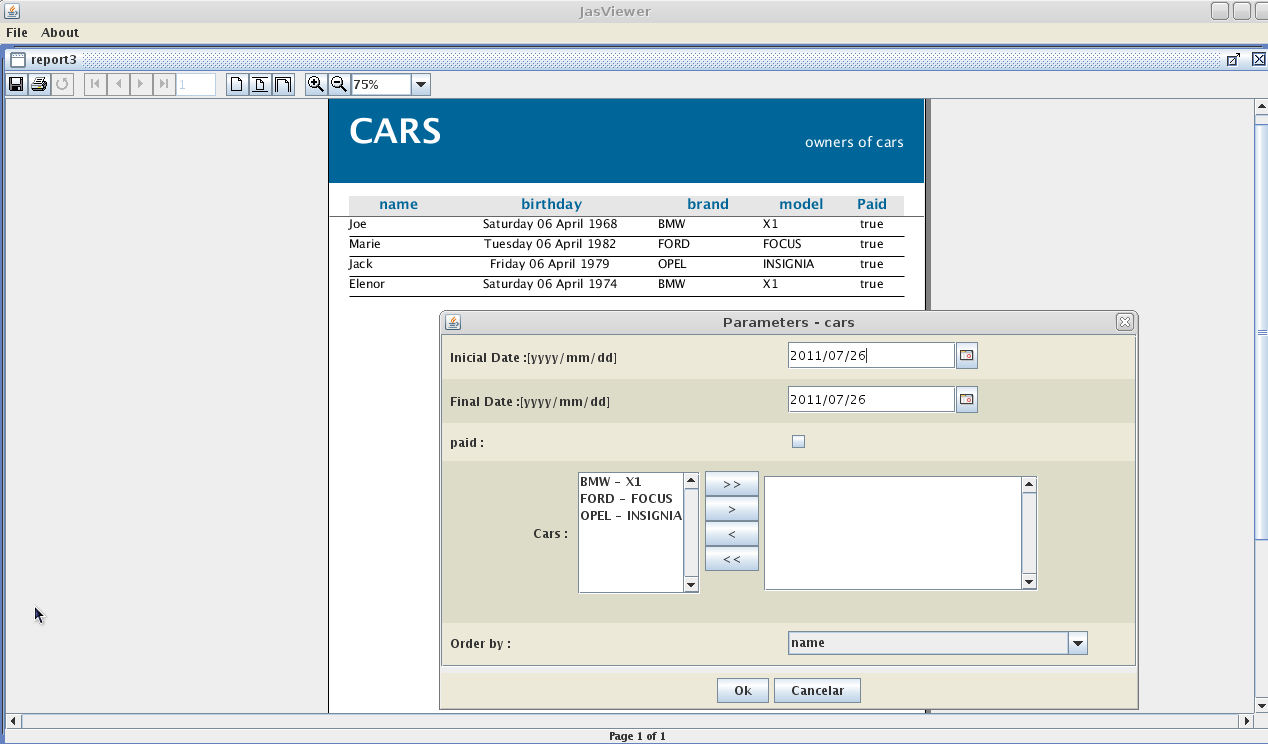
Task: Click the >> move all cars button
Action: 731,484
